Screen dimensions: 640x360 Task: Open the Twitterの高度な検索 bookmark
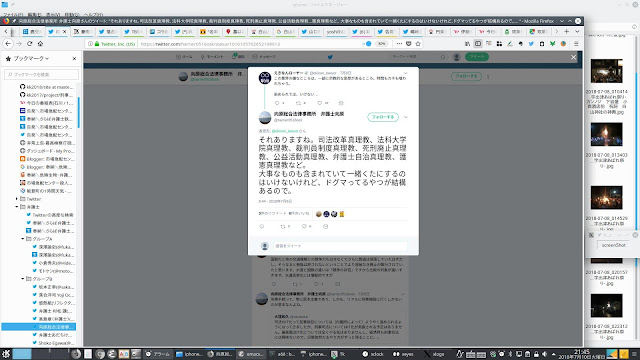pos(49,215)
